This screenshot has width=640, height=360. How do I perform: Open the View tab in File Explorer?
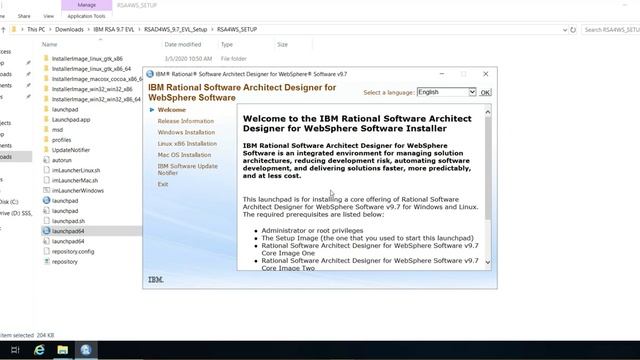49,16
